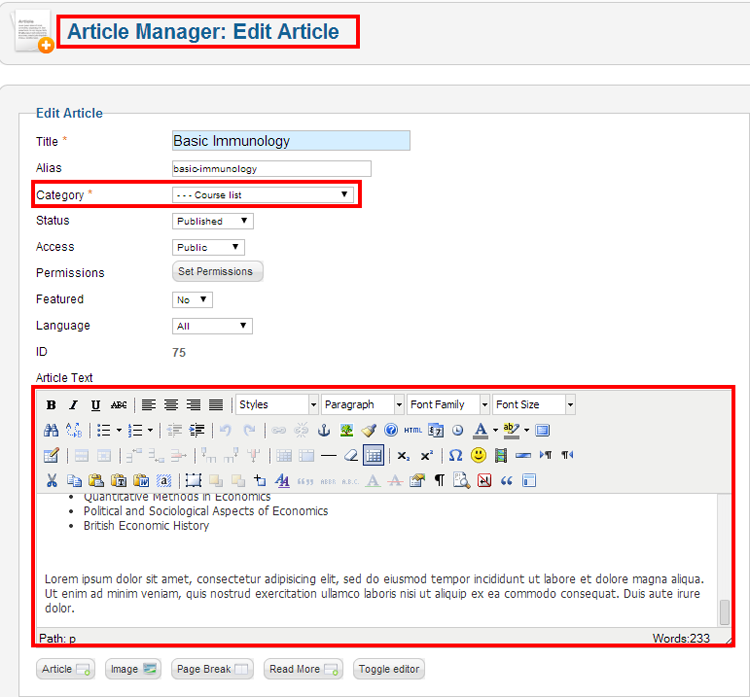Screen dimensions: 750x697
Task: Click the Set Permissions button
Action: pyautogui.click(x=217, y=272)
